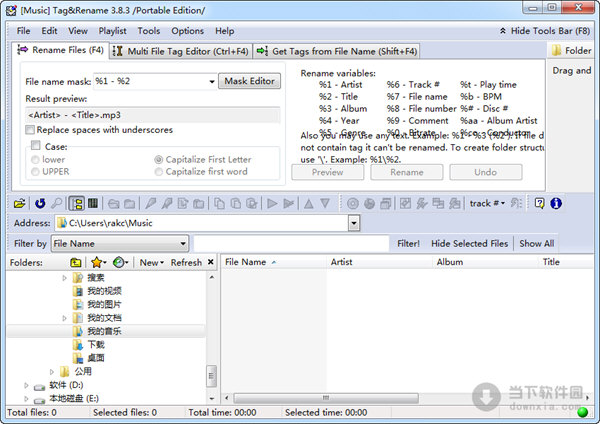Click the Undo button
This screenshot has width=600, height=424.
pos(486,172)
